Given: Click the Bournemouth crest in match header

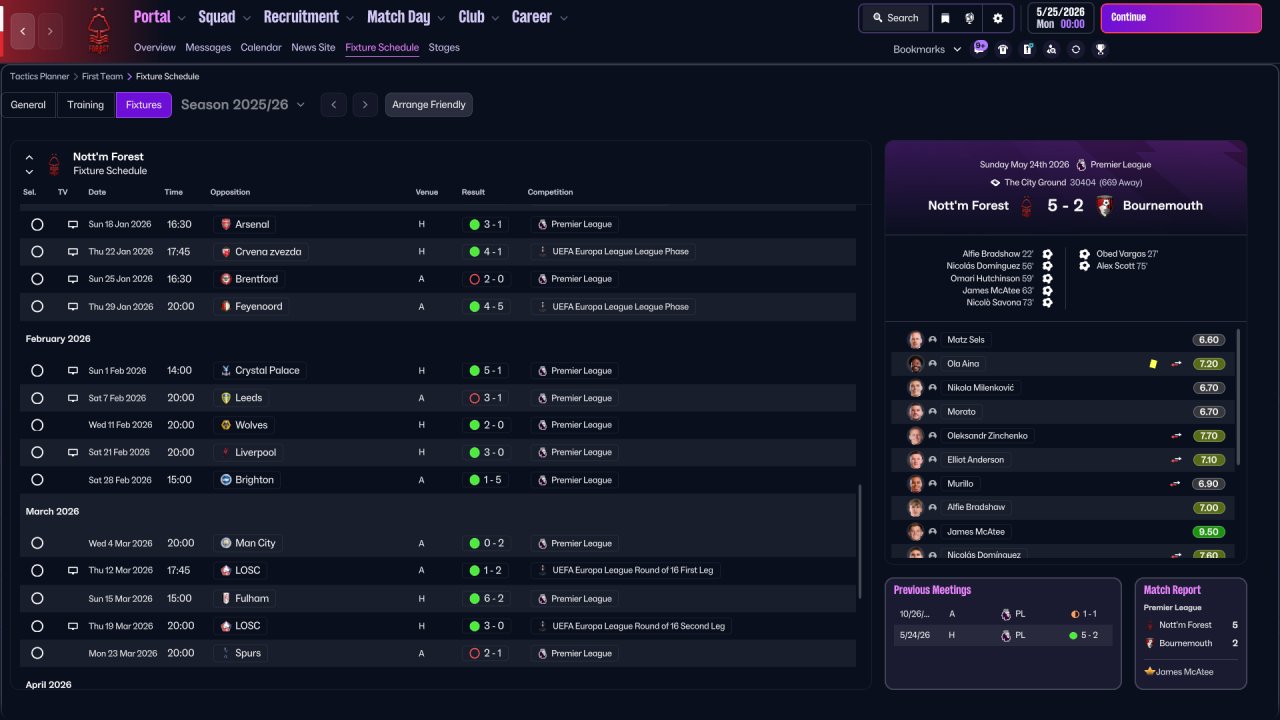Looking at the screenshot, I should pos(1105,206).
